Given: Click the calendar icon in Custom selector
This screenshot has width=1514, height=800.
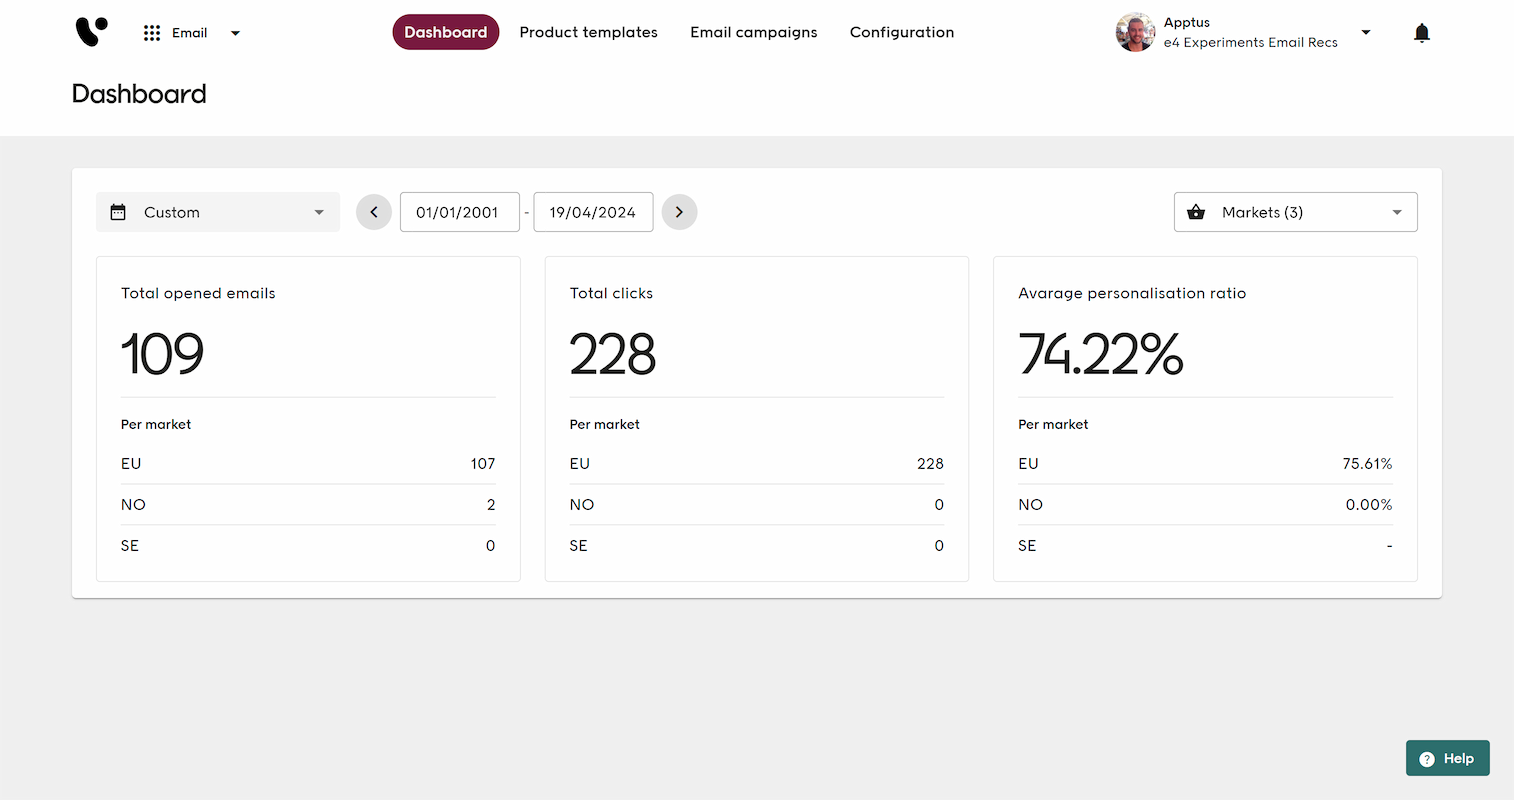Looking at the screenshot, I should (118, 212).
